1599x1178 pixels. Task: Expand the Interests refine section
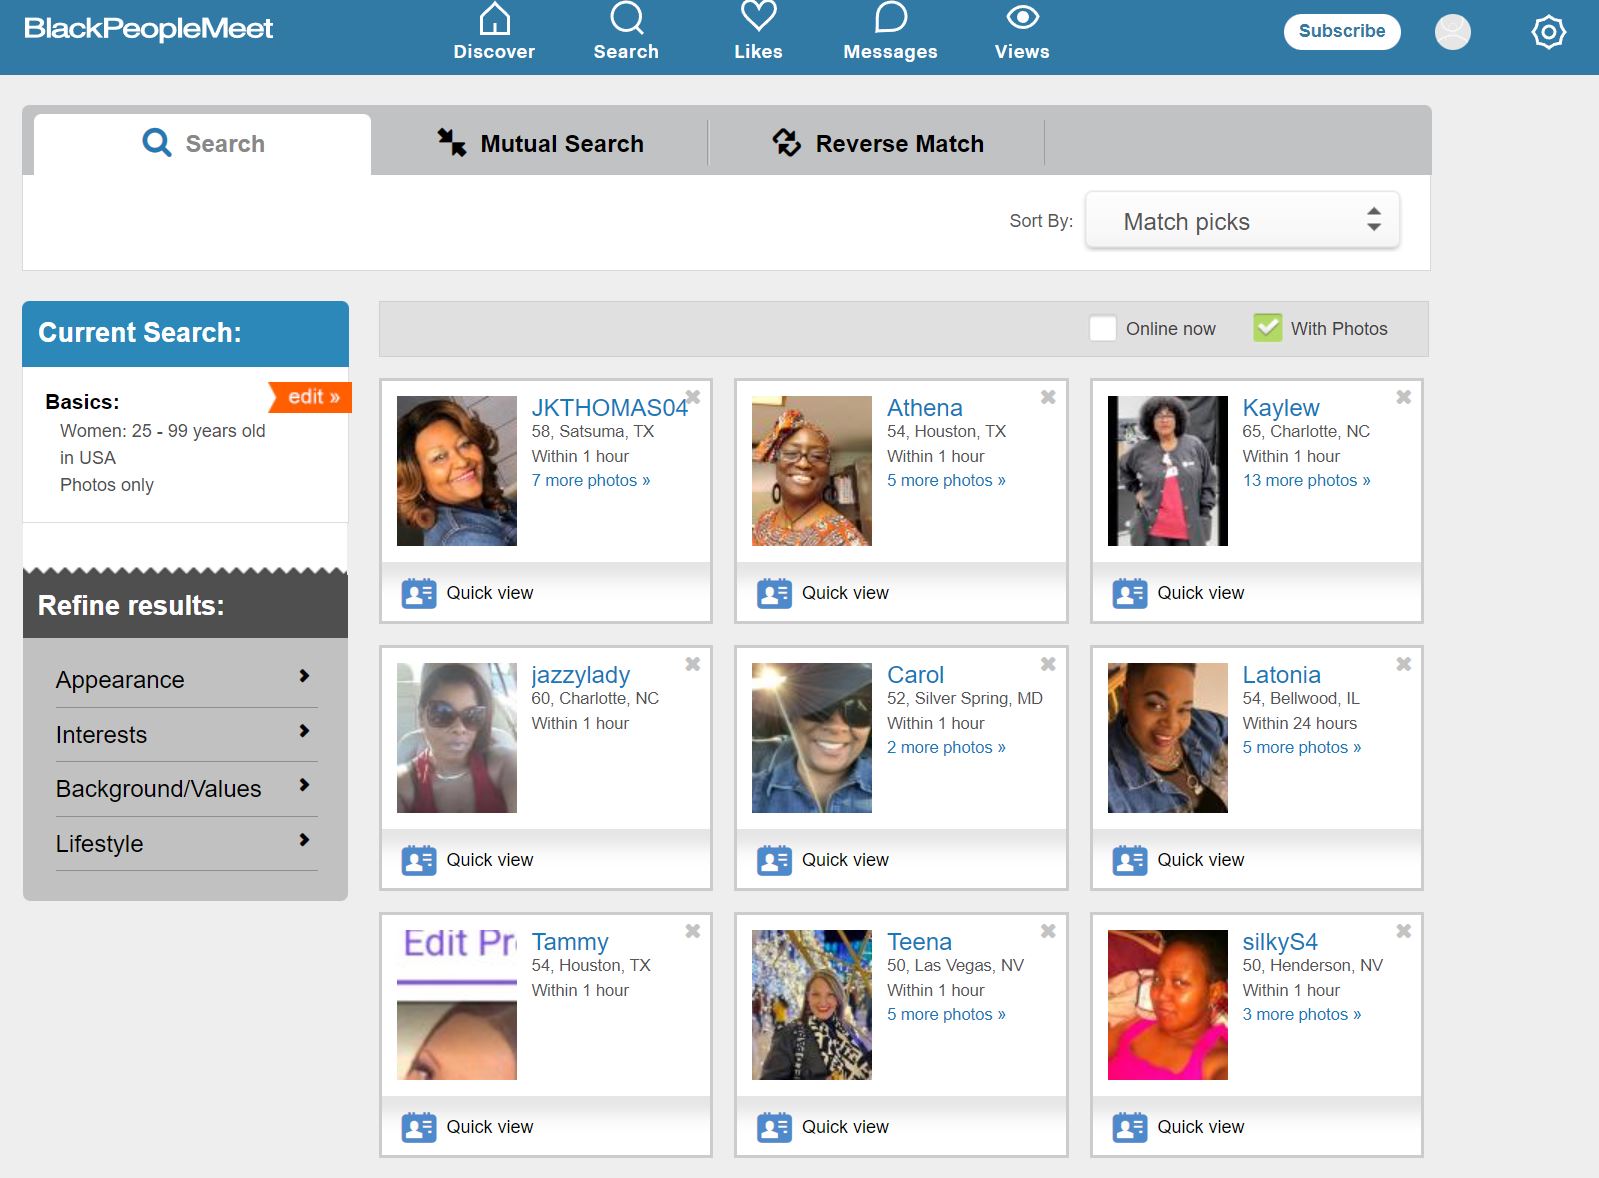186,735
